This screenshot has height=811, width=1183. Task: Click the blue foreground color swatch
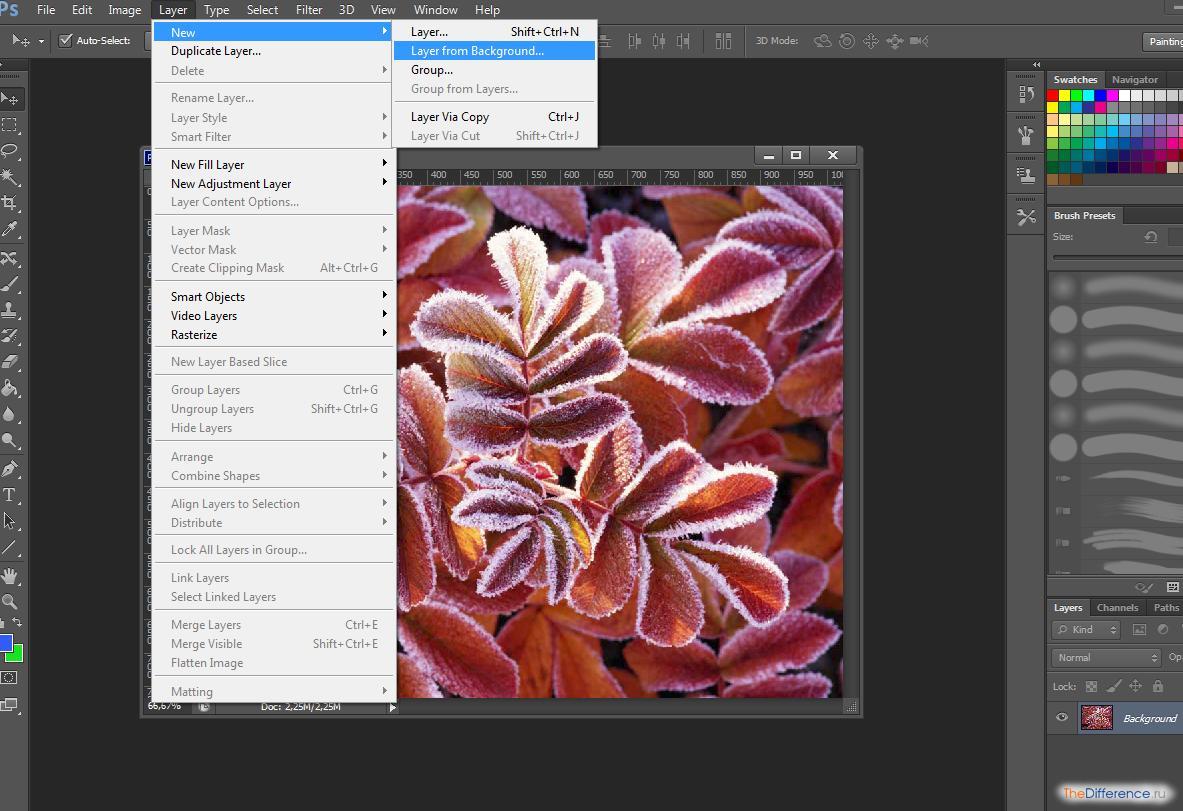(4, 643)
